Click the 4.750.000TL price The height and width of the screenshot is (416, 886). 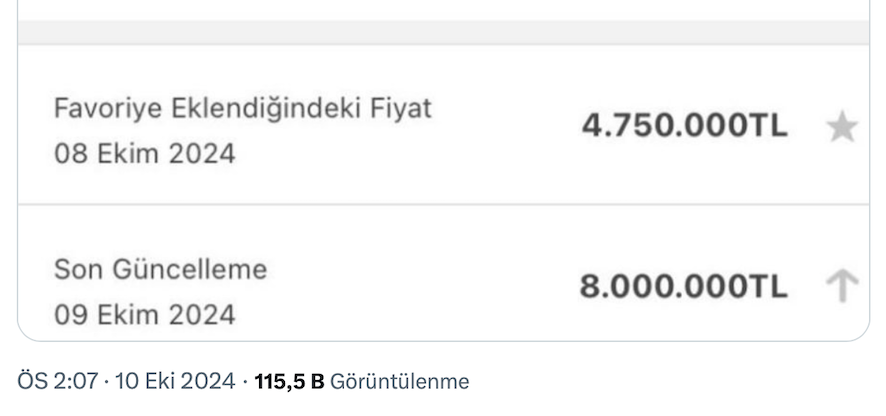point(684,127)
